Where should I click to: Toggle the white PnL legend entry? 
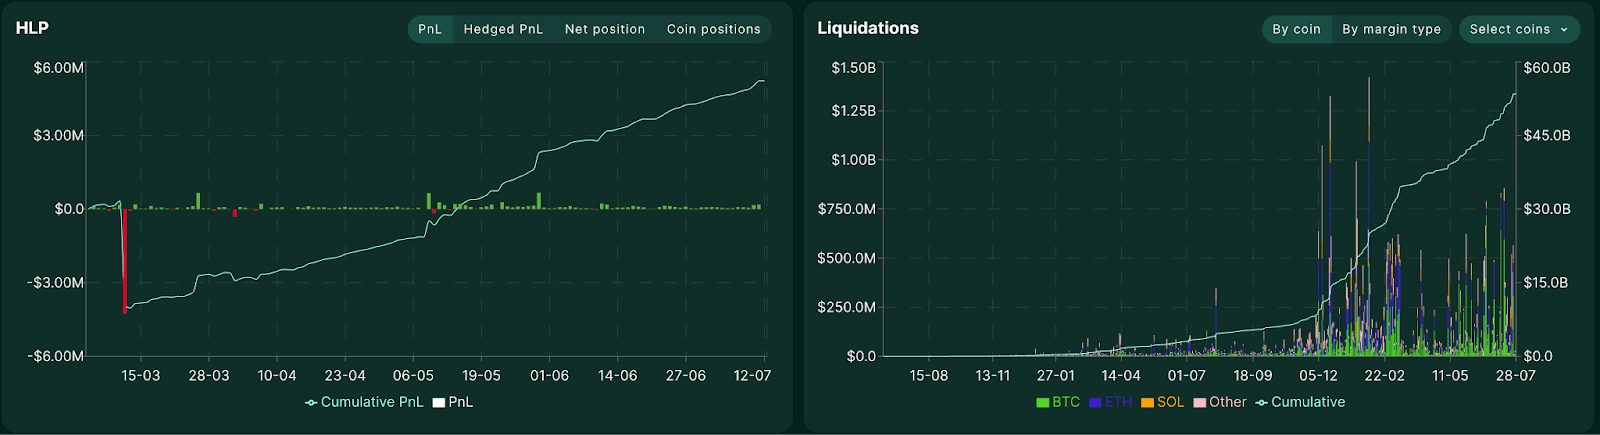453,402
